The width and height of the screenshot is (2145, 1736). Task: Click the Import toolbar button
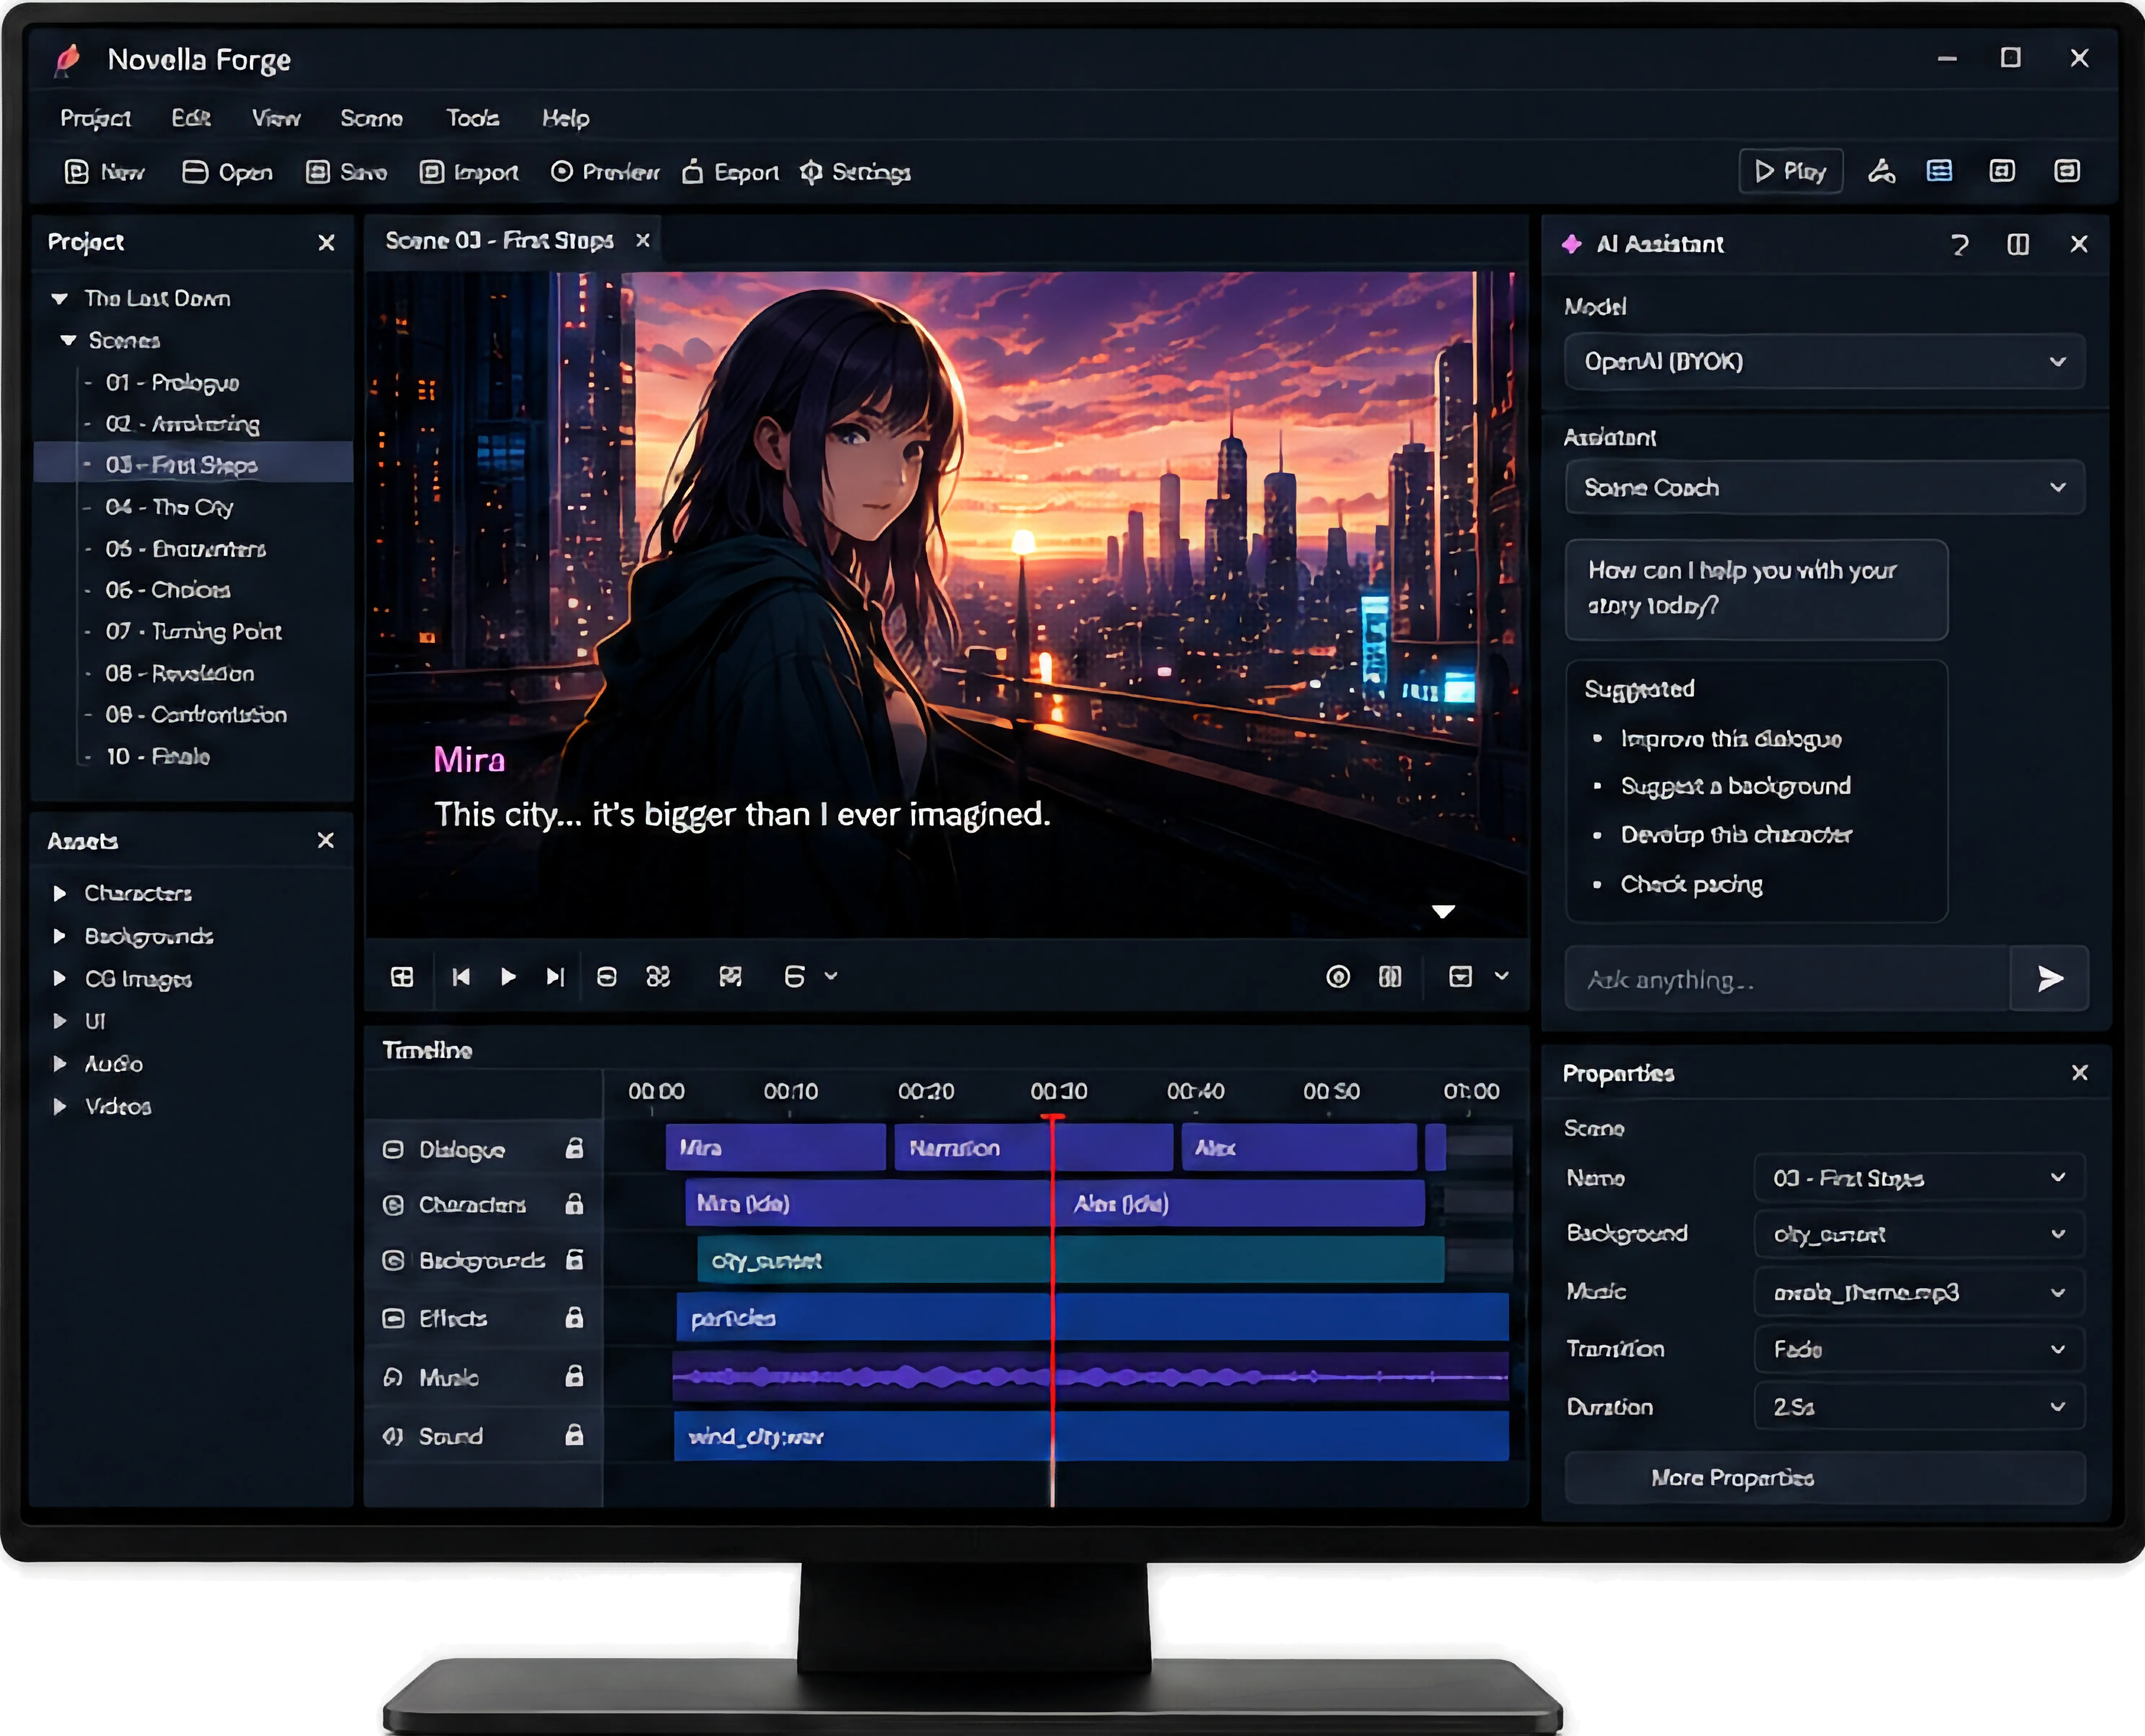[469, 172]
